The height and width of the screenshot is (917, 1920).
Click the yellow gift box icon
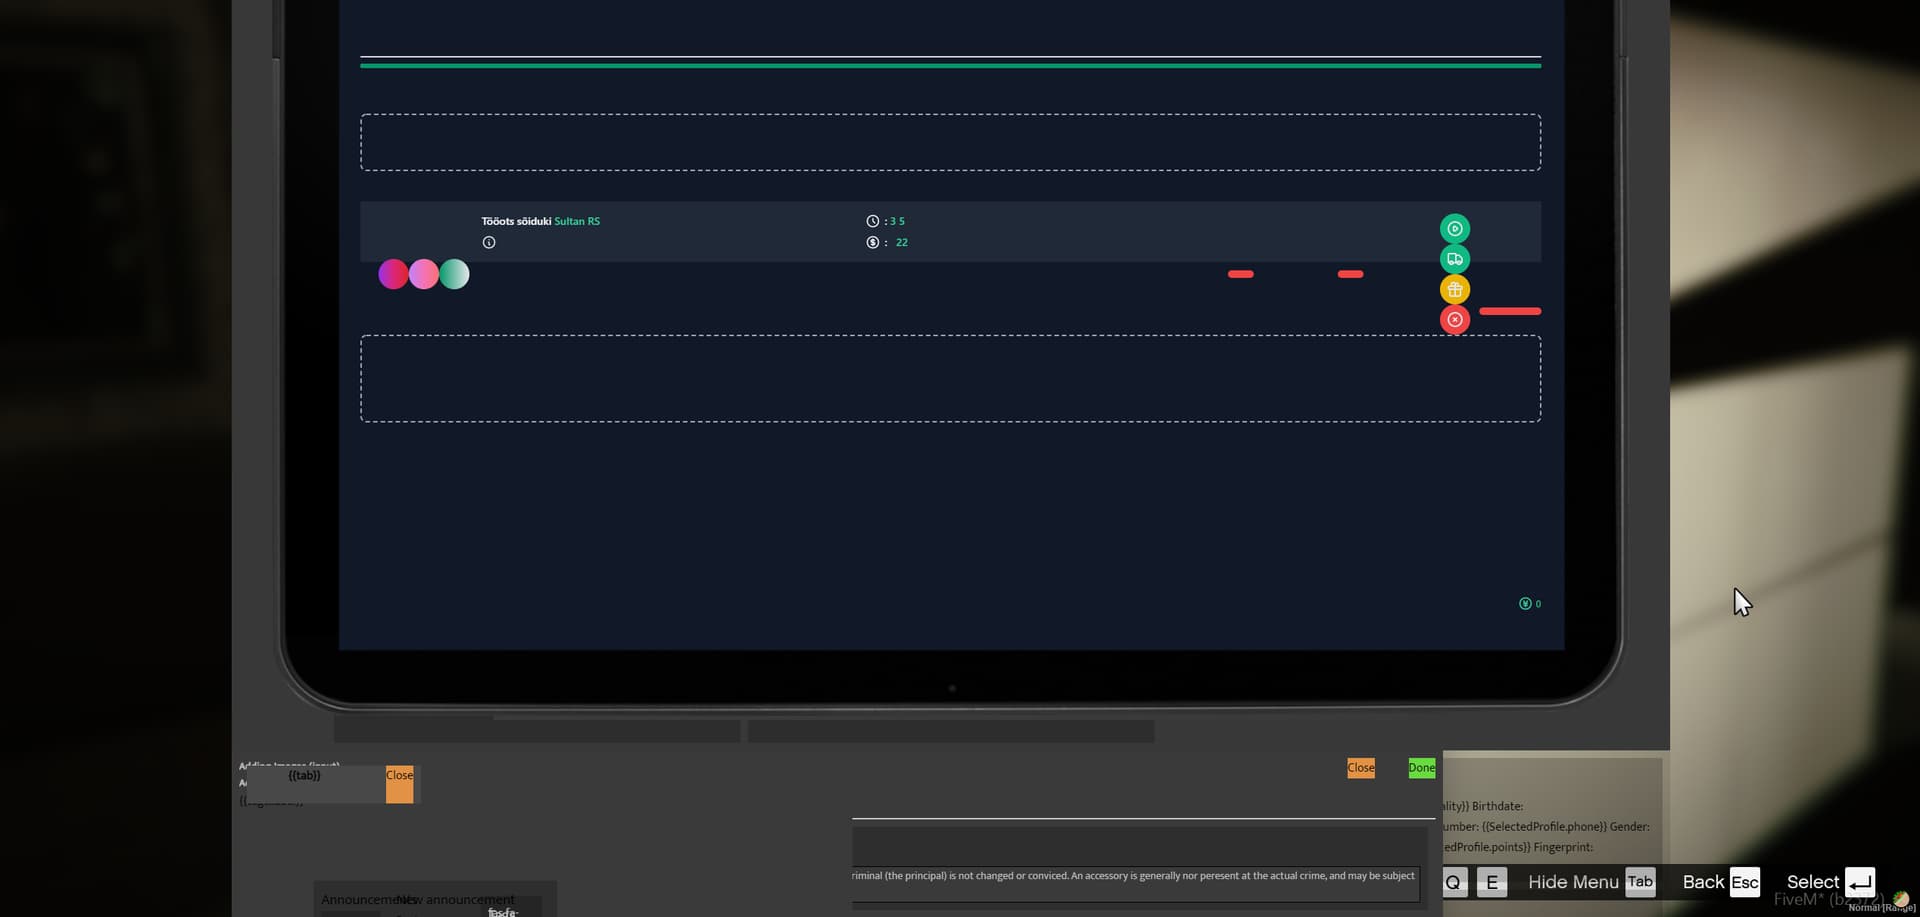[1454, 290]
